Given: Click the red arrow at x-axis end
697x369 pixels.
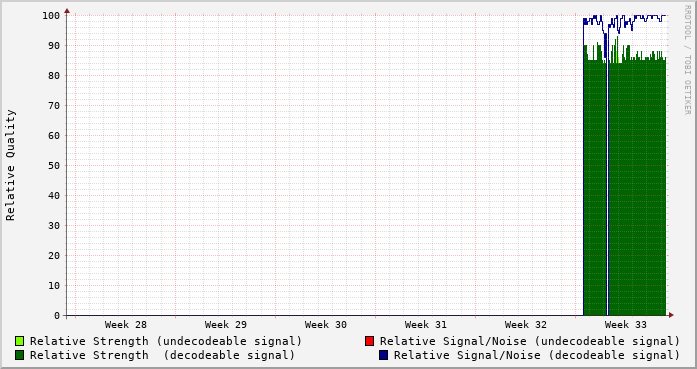Looking at the screenshot, I should 671,315.
